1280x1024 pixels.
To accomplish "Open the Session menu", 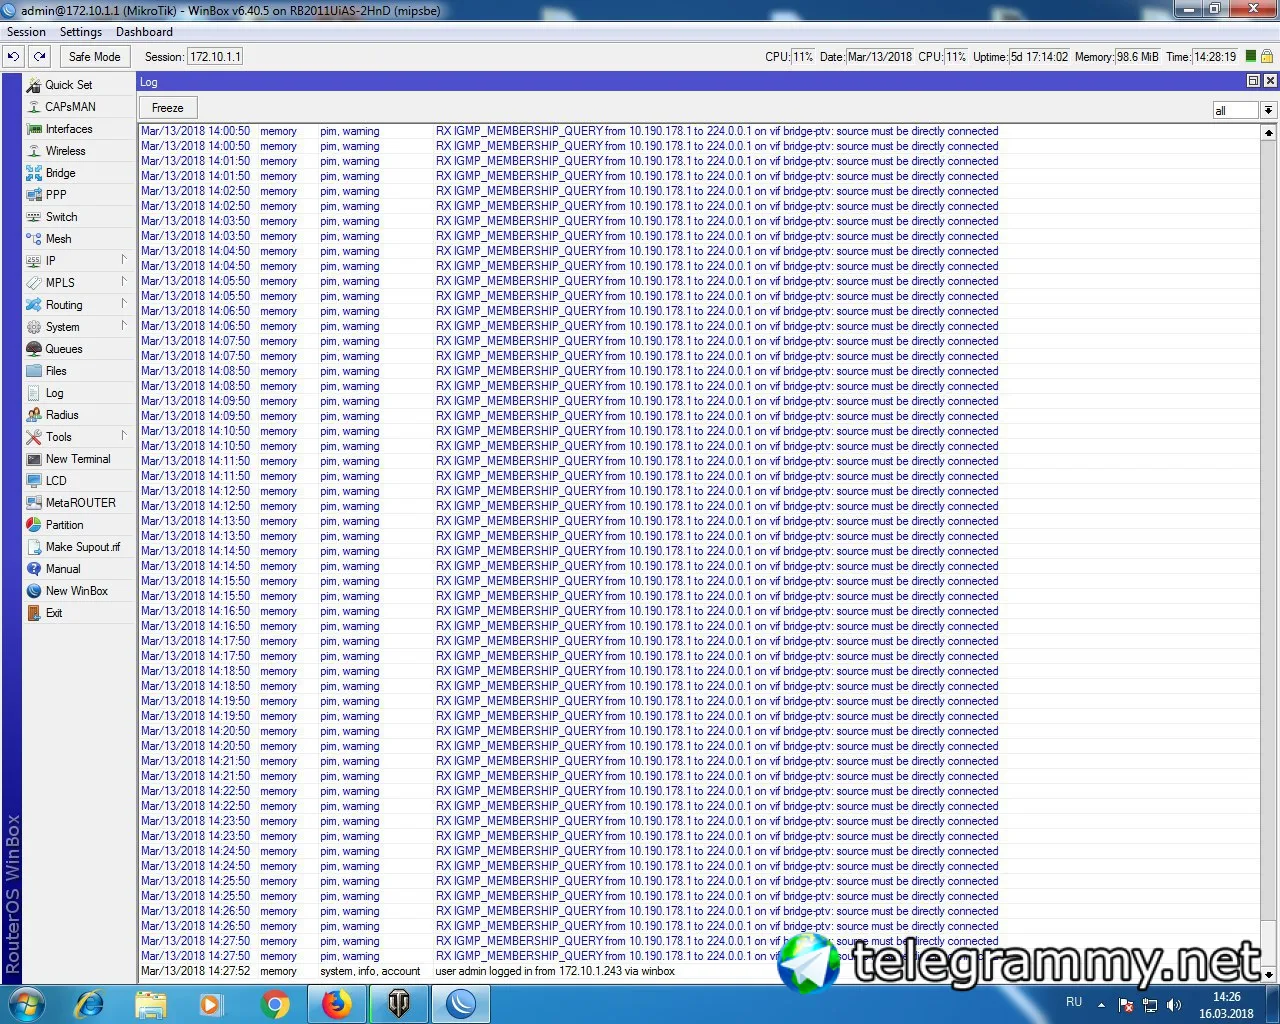I will (27, 32).
